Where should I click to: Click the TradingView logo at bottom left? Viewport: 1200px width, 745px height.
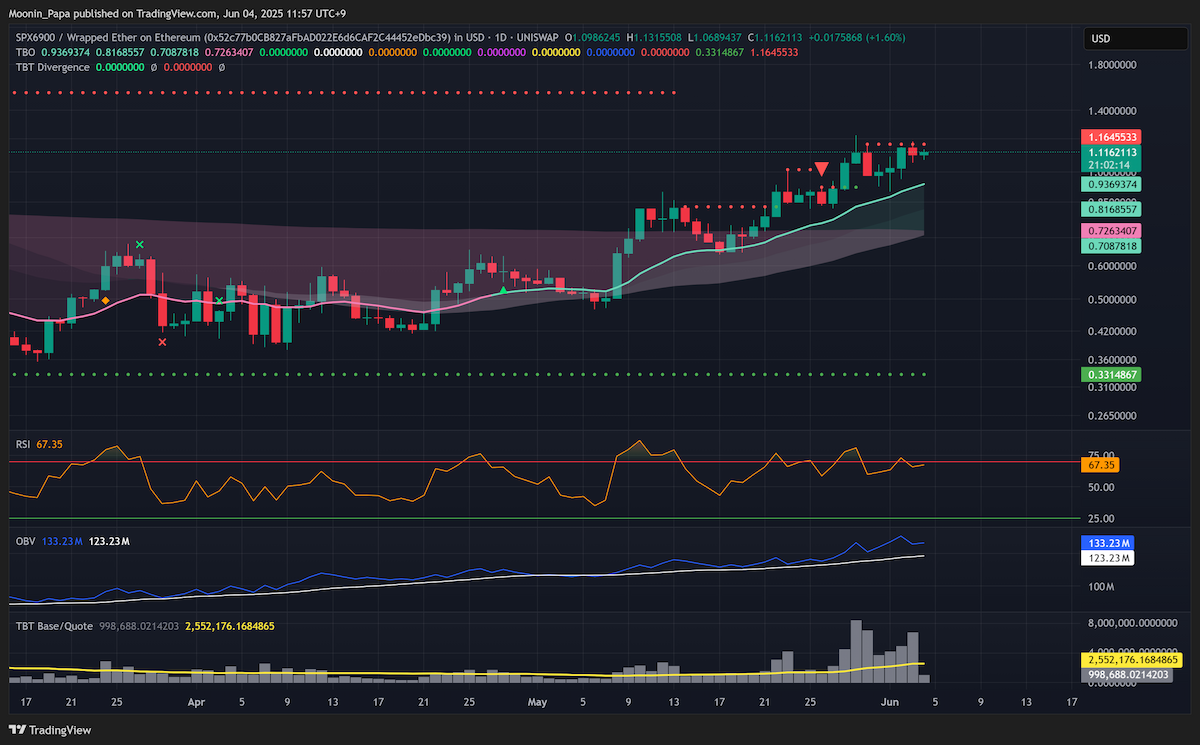tap(50, 730)
